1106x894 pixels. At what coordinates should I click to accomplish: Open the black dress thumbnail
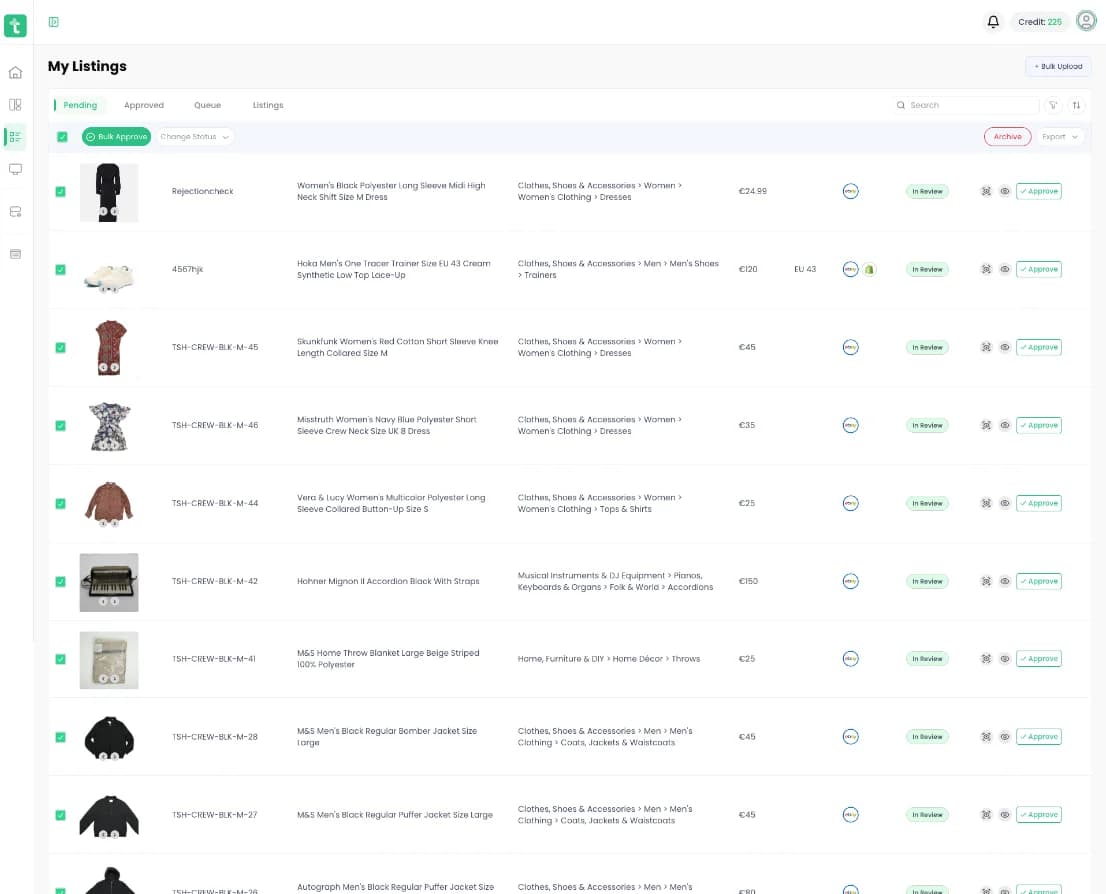[x=109, y=193]
